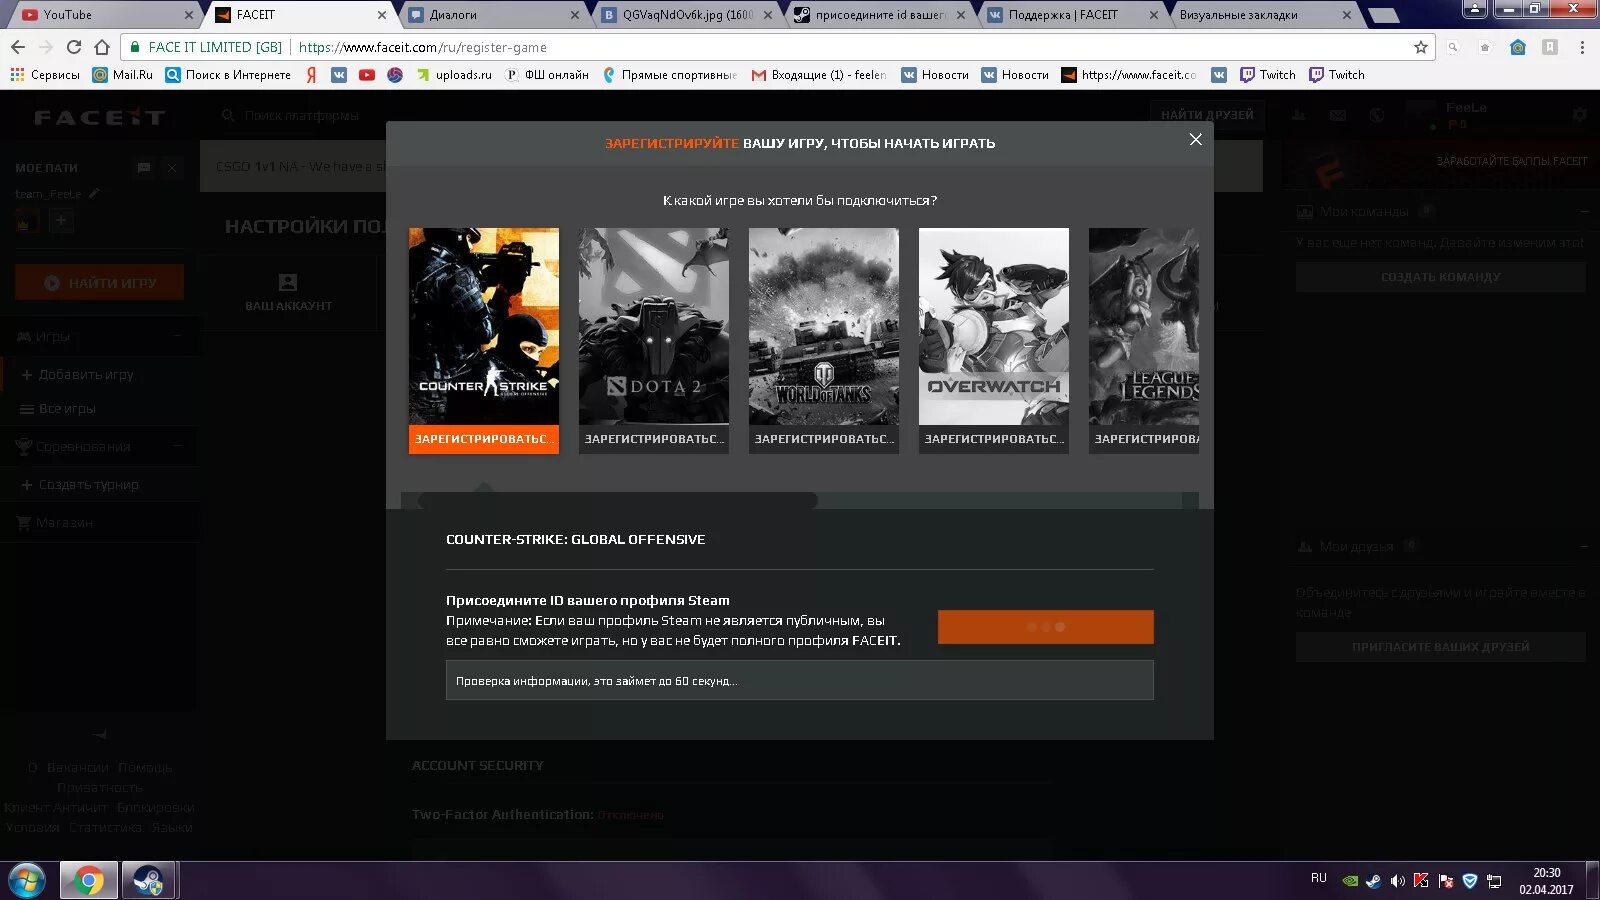Switch to the Поддержка | FACEIT tab

[1070, 15]
